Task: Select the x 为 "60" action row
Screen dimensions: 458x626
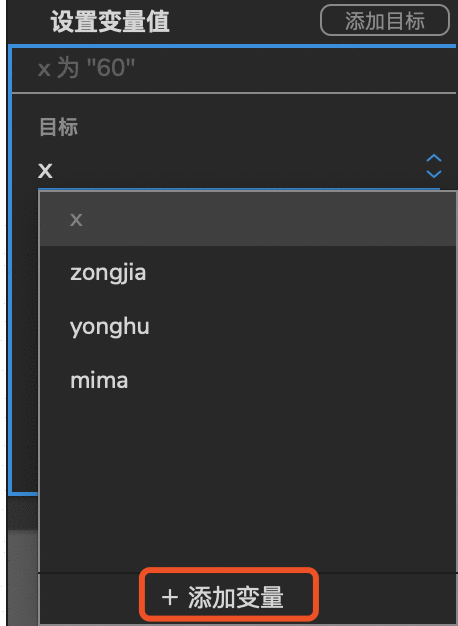Action: (x=234, y=68)
